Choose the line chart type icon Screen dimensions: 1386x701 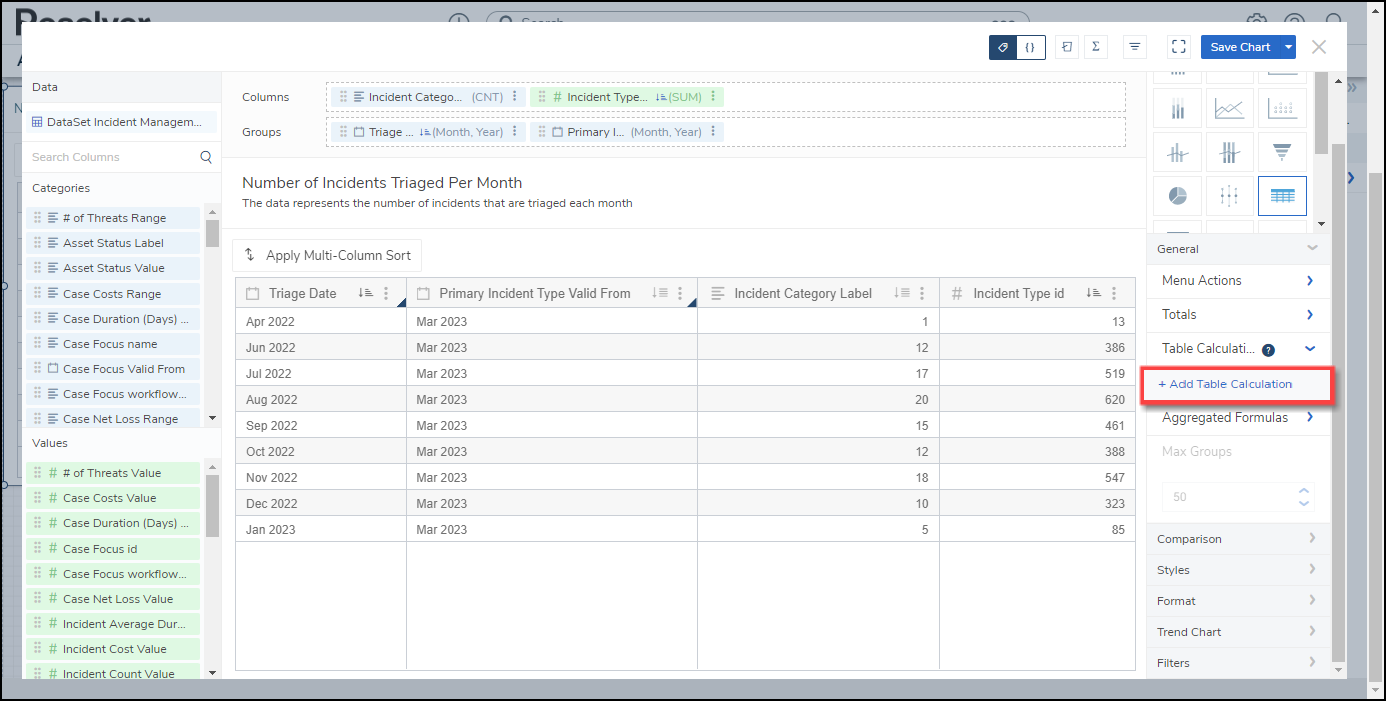(1229, 108)
